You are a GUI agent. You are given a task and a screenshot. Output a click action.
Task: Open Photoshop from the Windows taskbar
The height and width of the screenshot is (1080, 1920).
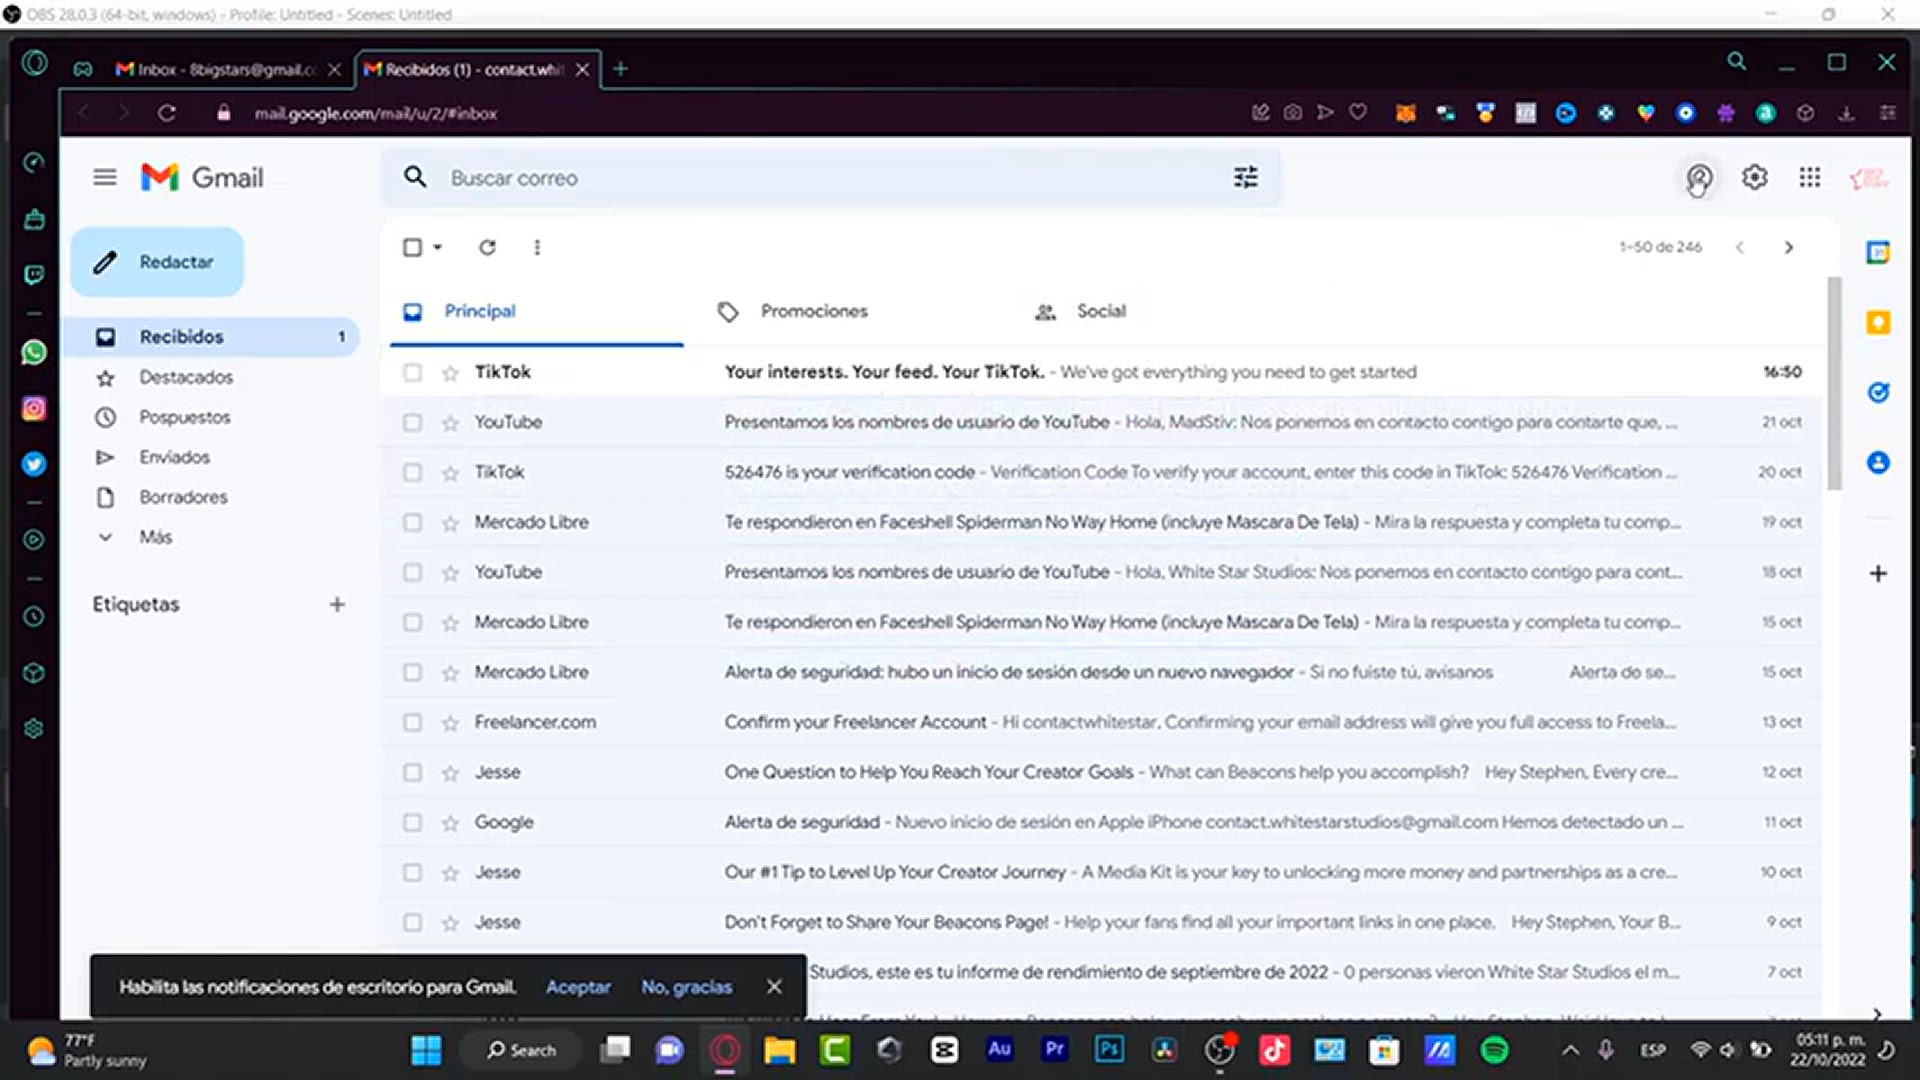point(1109,1050)
